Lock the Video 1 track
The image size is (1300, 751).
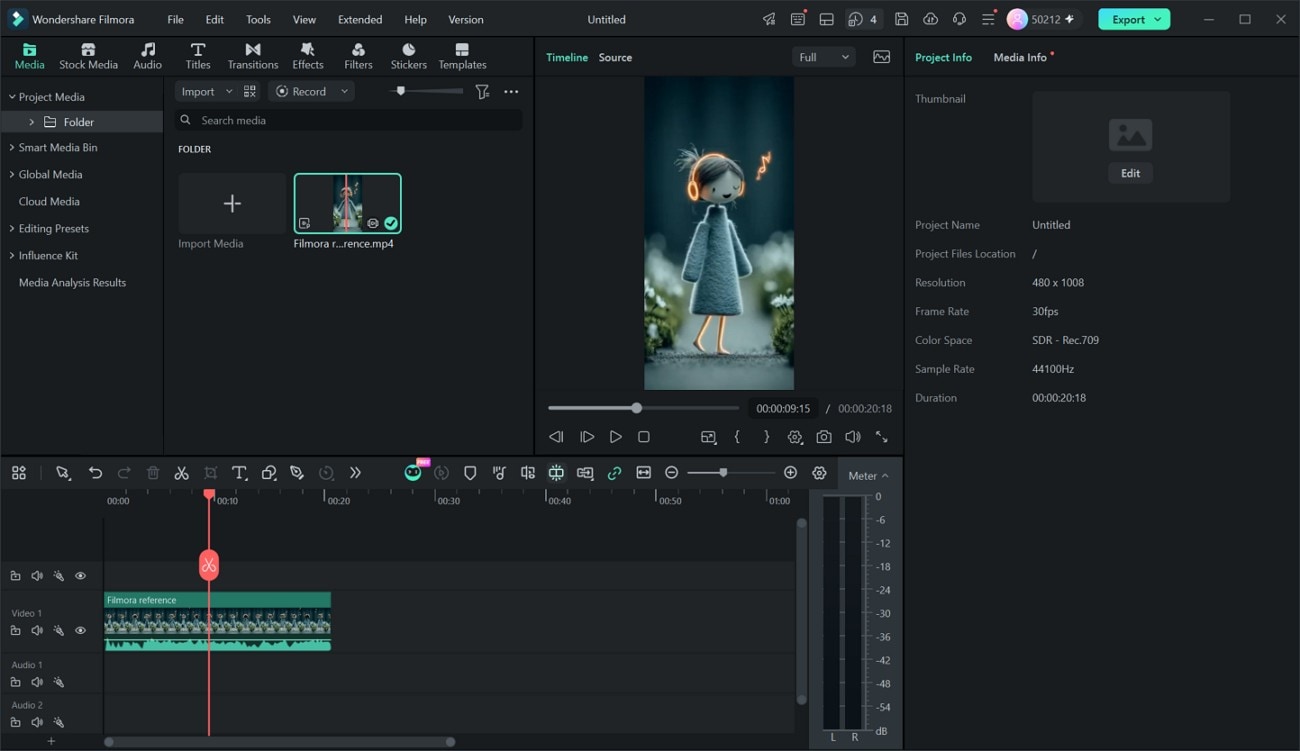15,631
